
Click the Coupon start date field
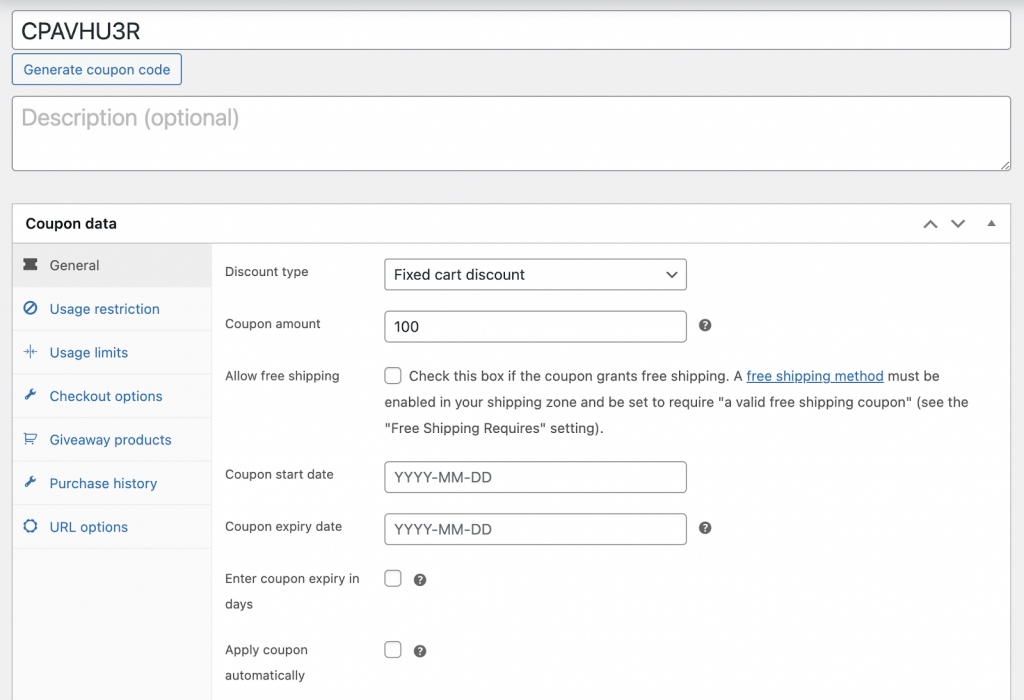pos(535,477)
